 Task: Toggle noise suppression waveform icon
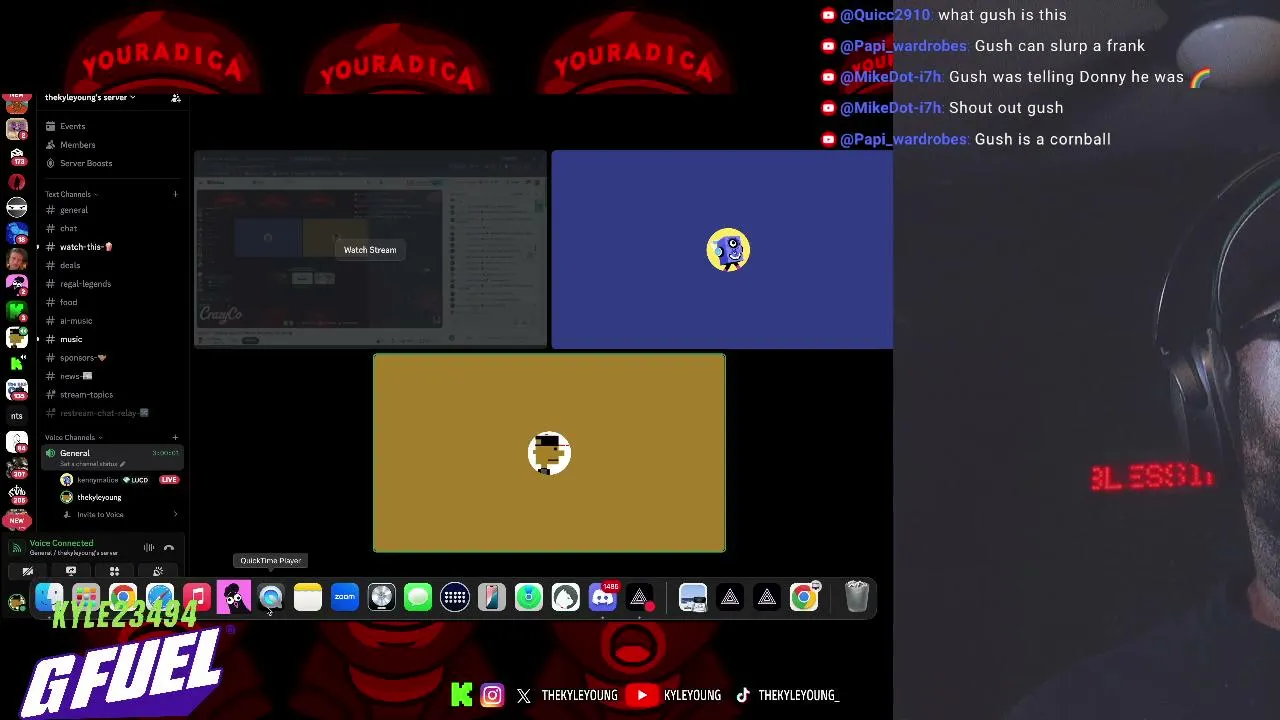point(149,548)
